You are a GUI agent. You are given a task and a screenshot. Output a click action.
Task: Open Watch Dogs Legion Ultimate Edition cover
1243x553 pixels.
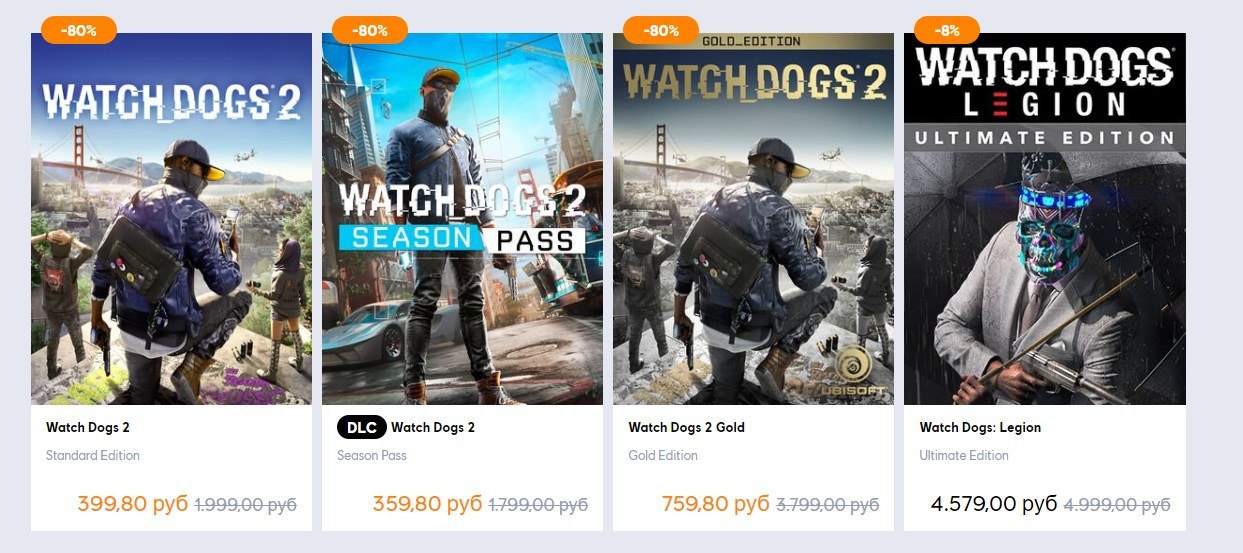tap(1045, 219)
